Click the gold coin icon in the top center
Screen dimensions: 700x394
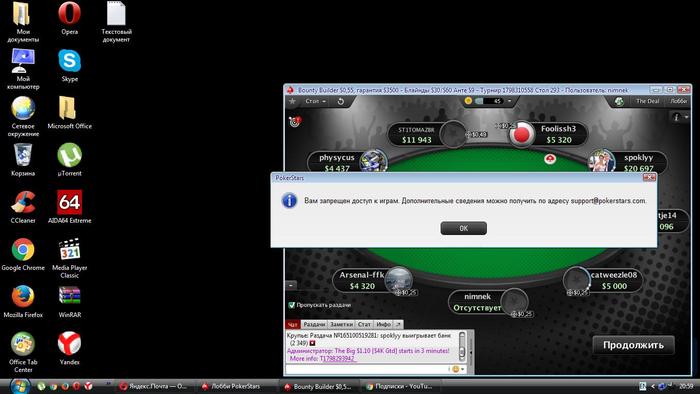468,101
